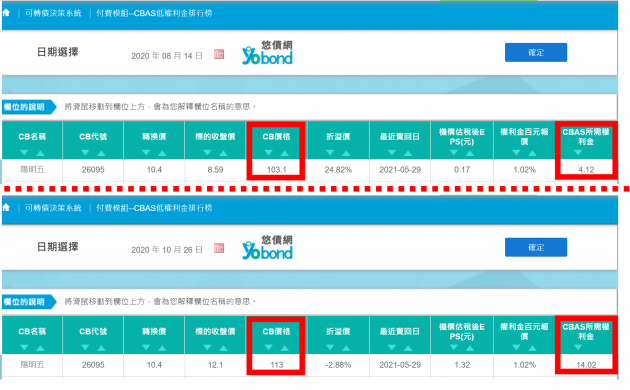
Task: Sort CB代號 ascending in the 10月26日 table
Action: [x=101, y=347]
